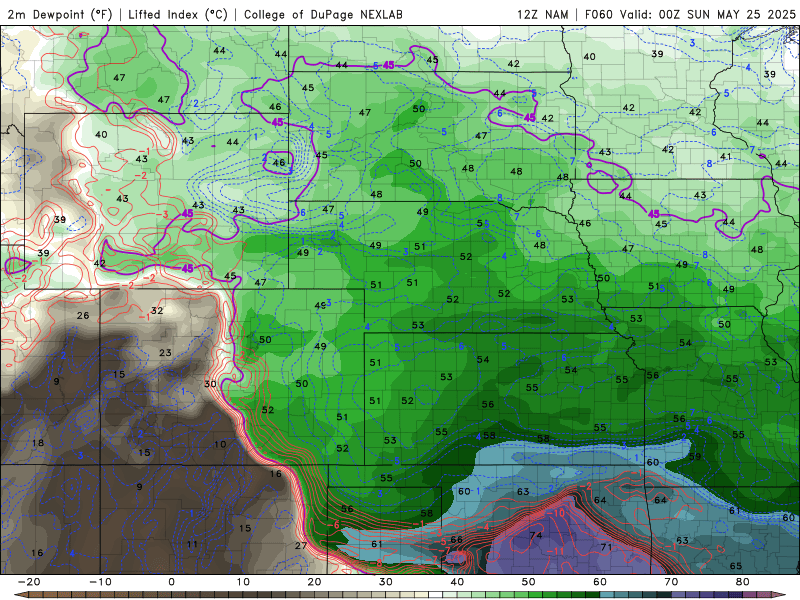
Task: Click the 26 dewpoint value on the map
Action: click(x=83, y=315)
